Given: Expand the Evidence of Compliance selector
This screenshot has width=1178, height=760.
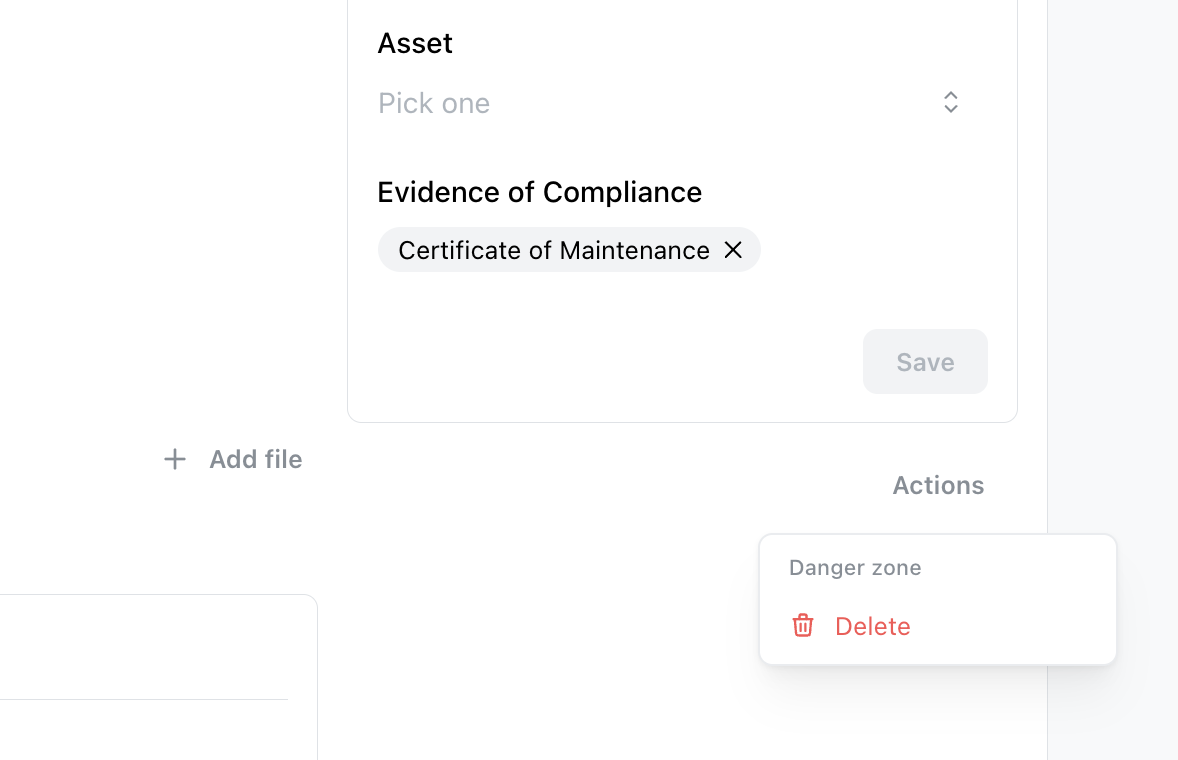Looking at the screenshot, I should tap(870, 250).
